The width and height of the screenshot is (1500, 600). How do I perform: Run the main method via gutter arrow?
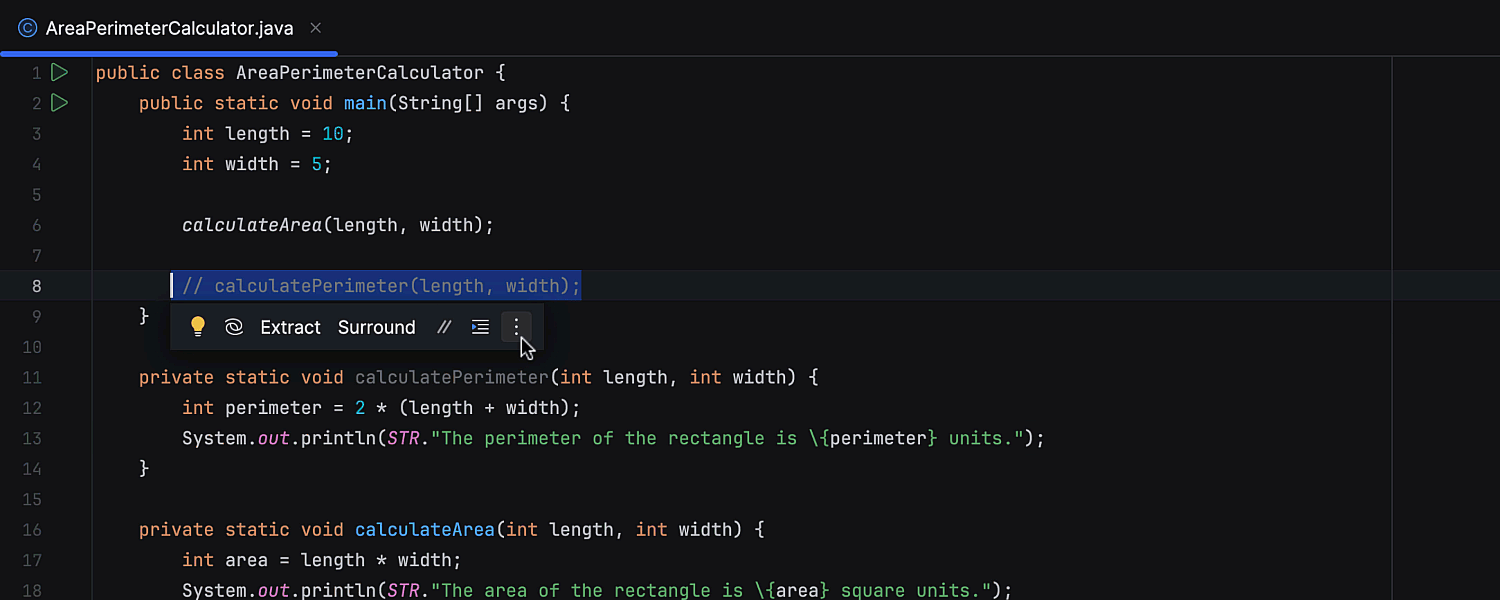(x=59, y=102)
